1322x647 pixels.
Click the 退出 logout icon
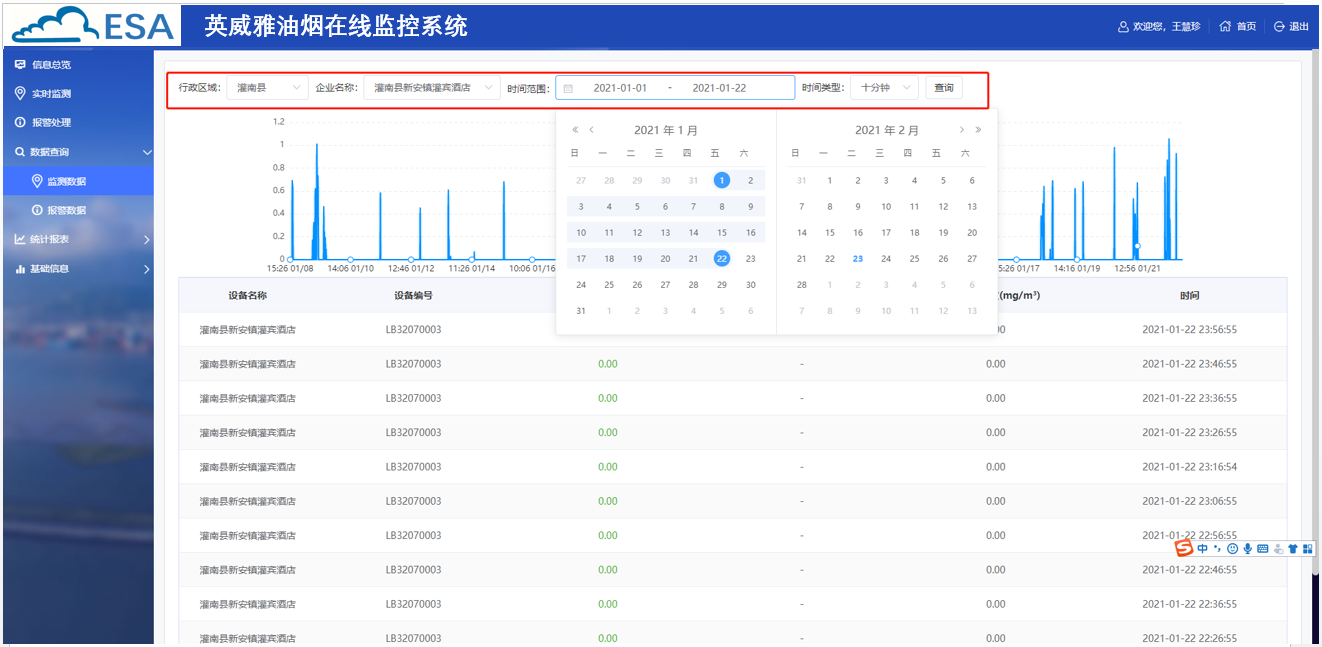click(1279, 27)
